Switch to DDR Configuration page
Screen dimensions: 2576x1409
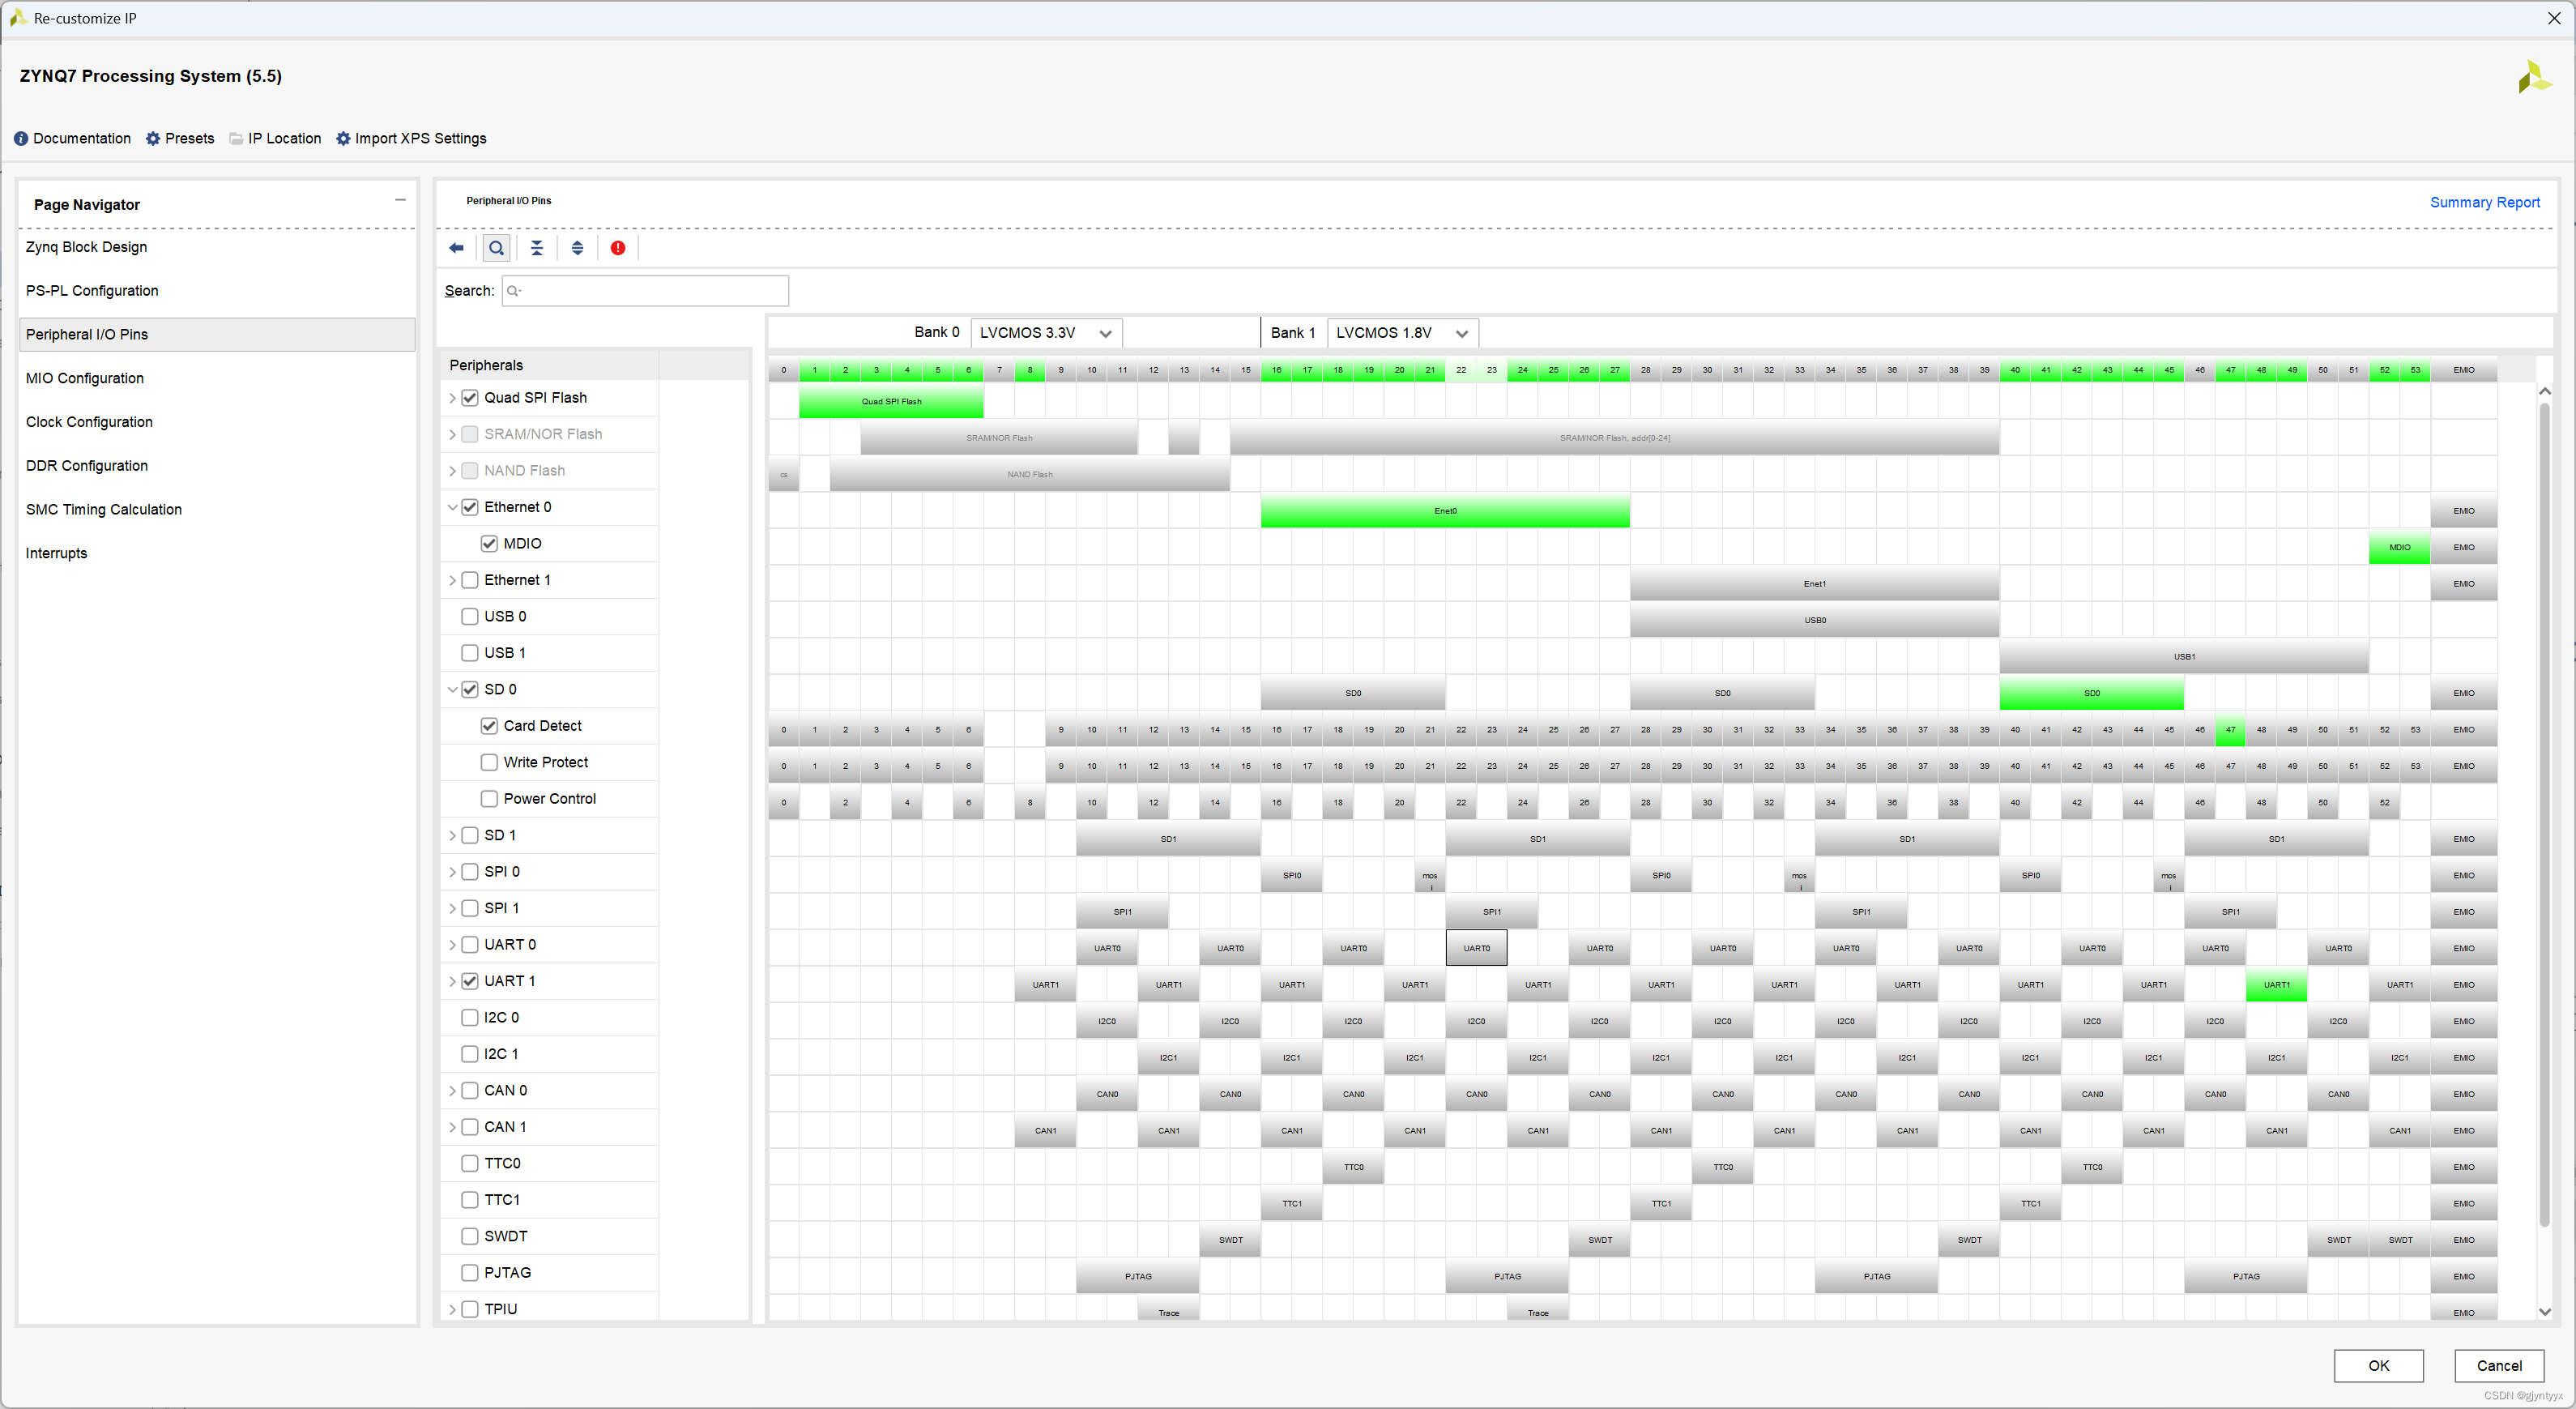pos(87,466)
